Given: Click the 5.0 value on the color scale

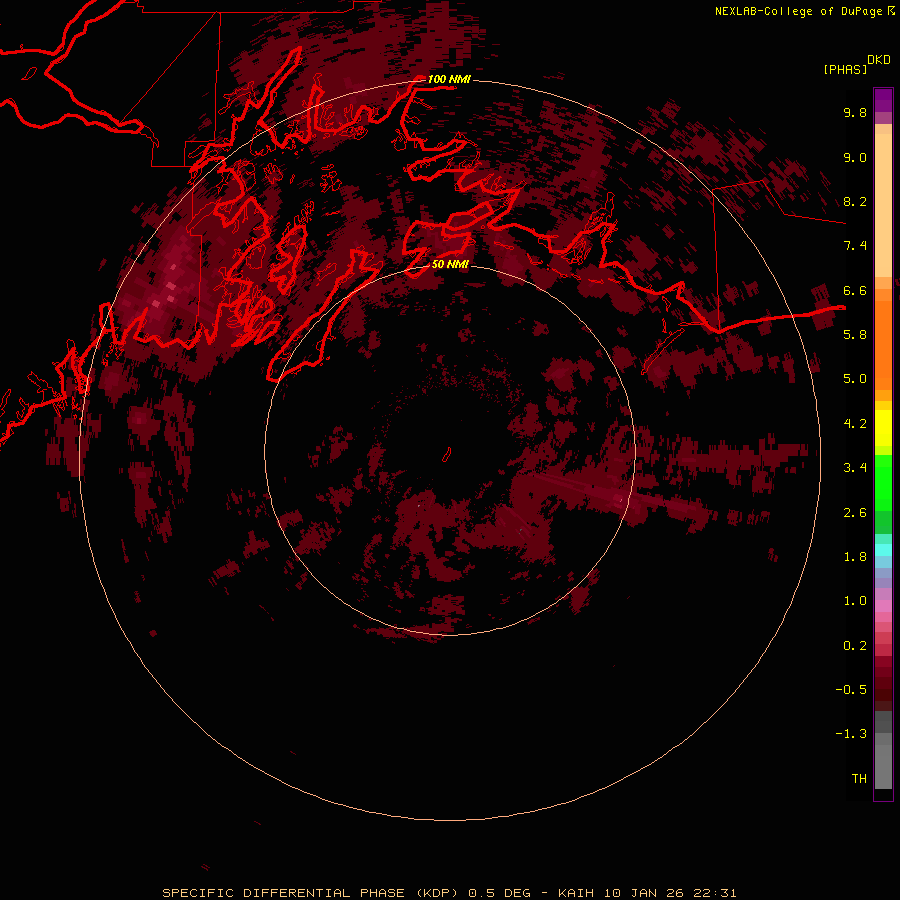Looking at the screenshot, I should point(855,379).
